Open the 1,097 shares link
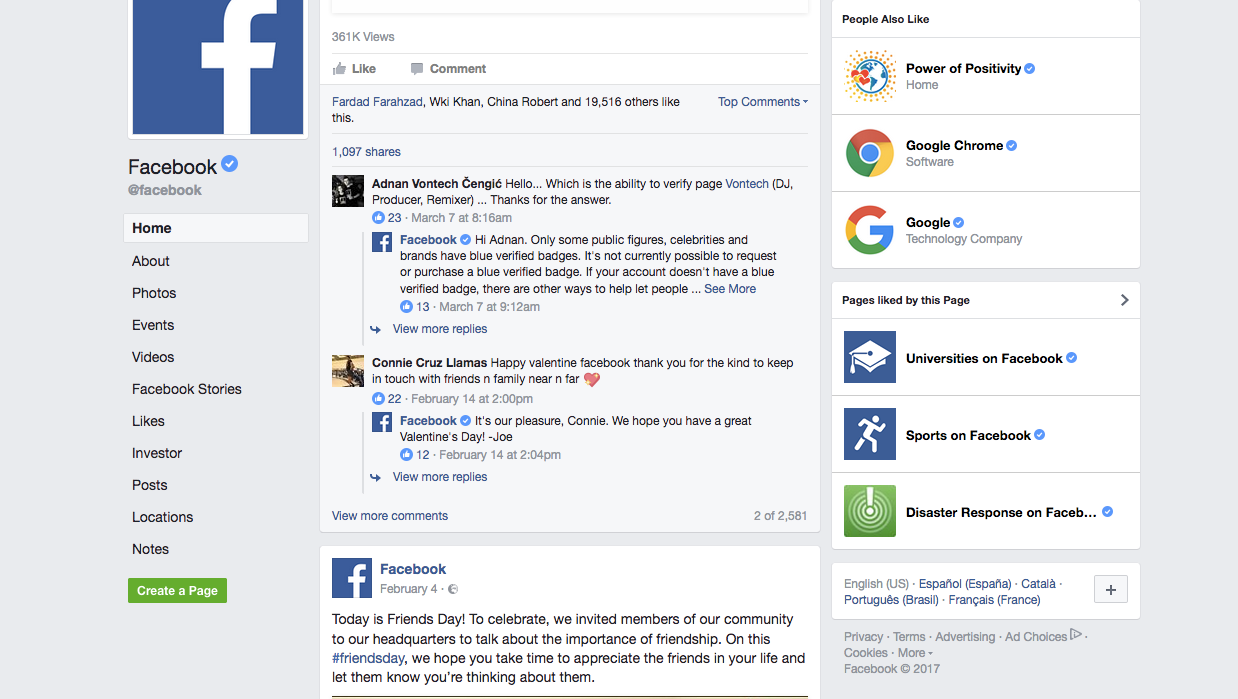This screenshot has height=699, width=1238. (x=366, y=152)
